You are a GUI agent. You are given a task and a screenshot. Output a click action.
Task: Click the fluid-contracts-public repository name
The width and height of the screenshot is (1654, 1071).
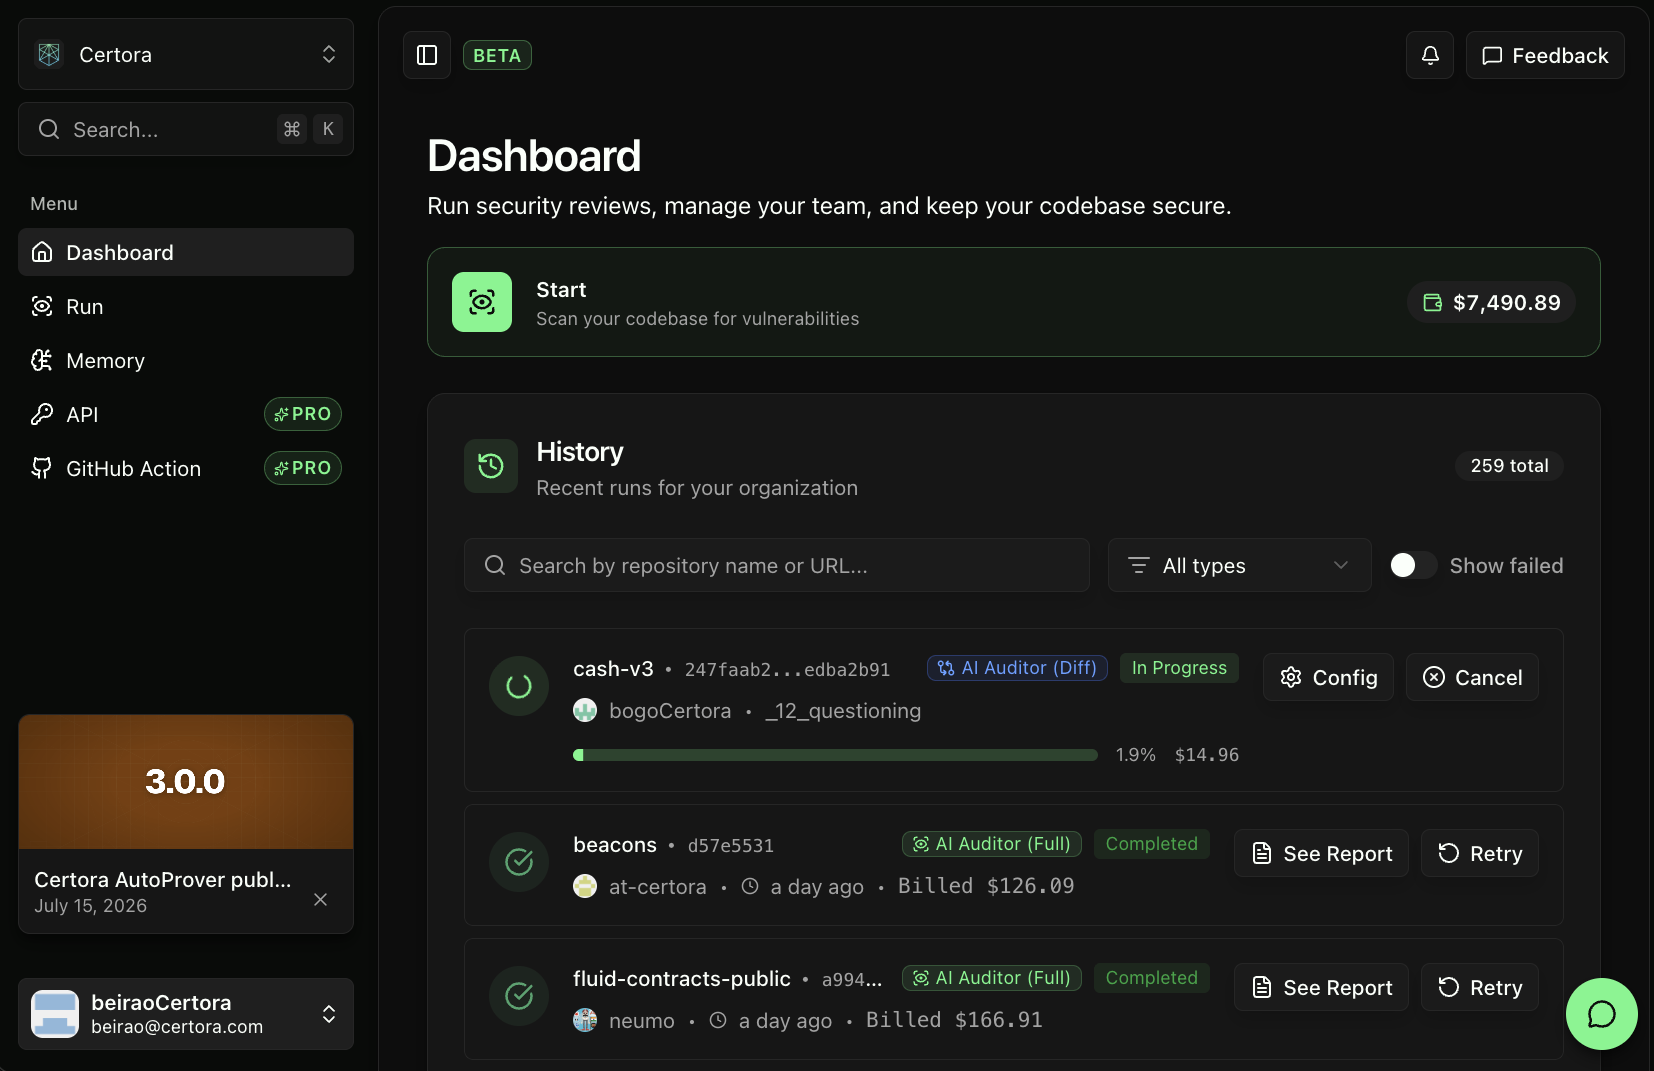pos(682,978)
